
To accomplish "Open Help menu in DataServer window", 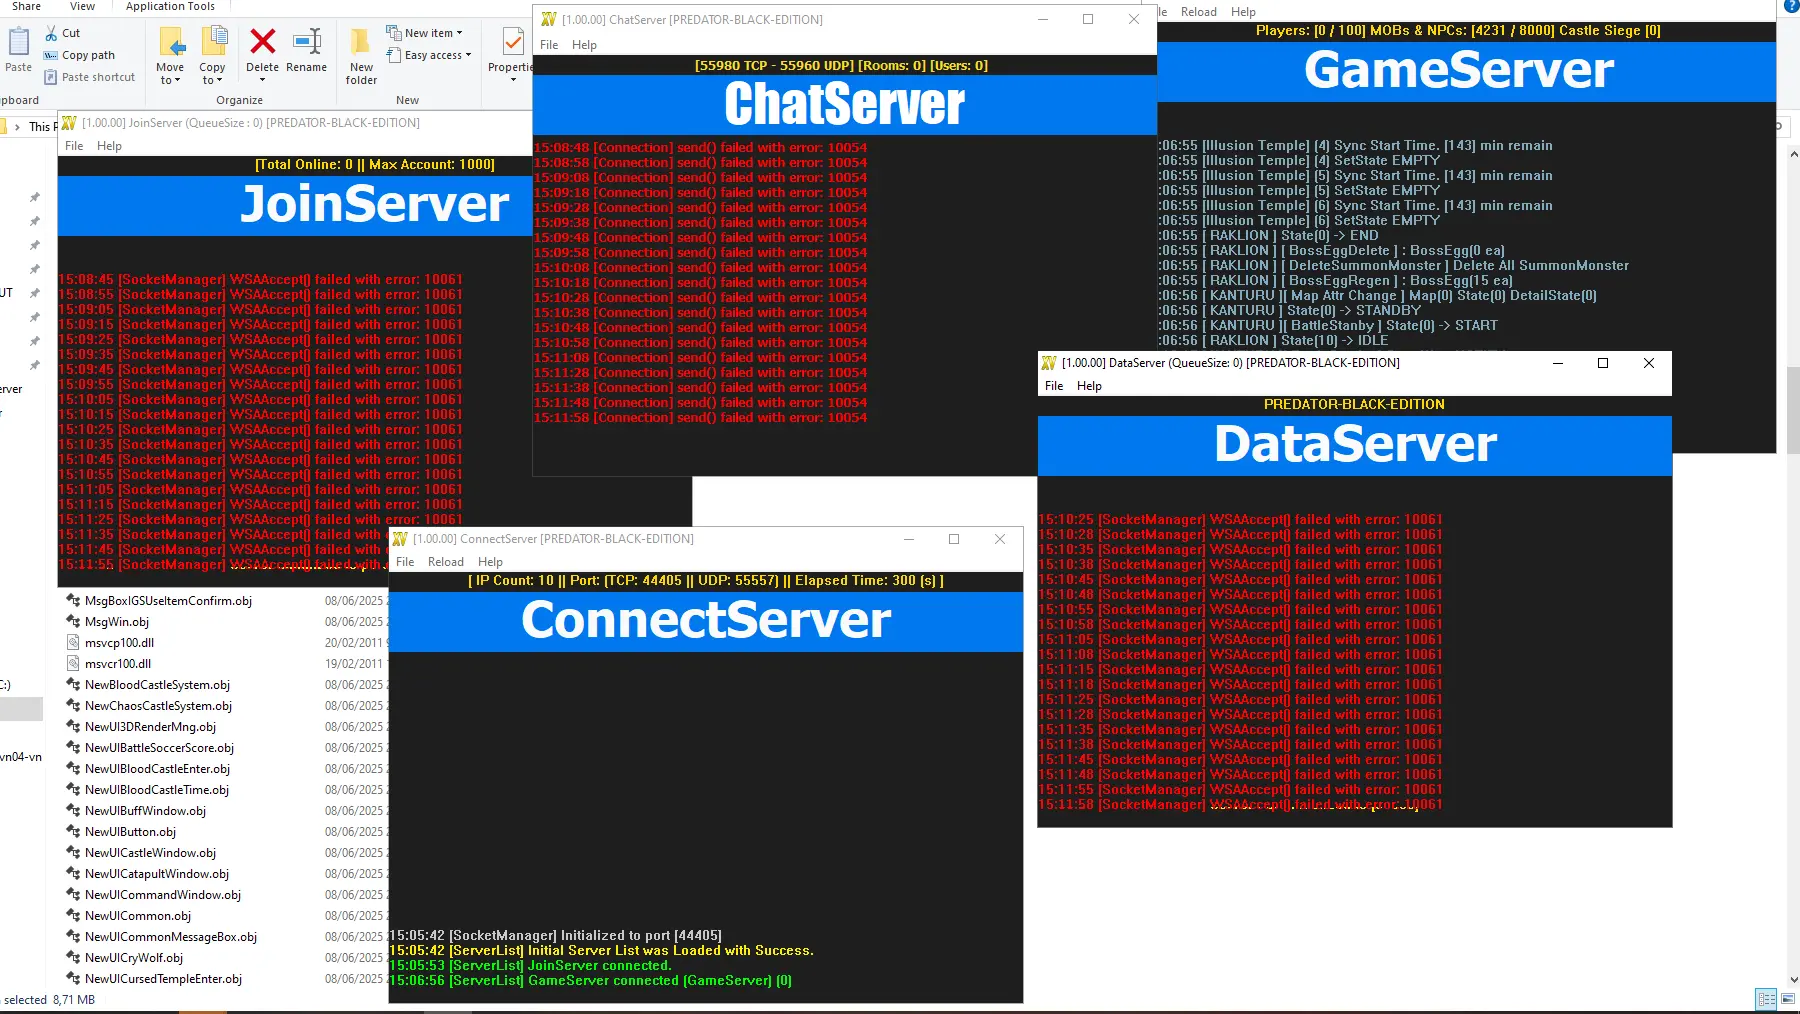I will [1089, 386].
